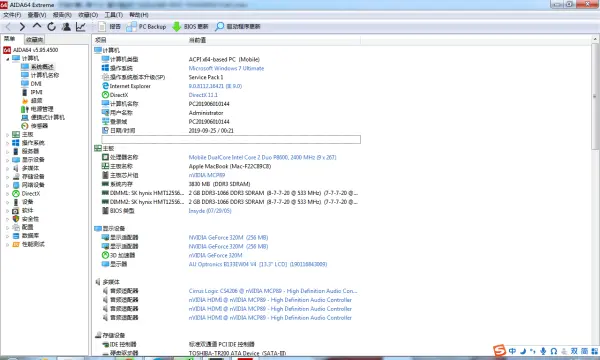
Task: Open the Insyde BIOS type link
Action: pyautogui.click(x=210, y=211)
